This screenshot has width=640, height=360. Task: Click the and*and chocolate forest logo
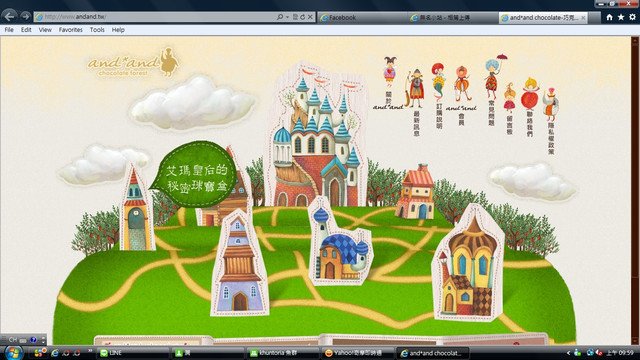point(133,63)
